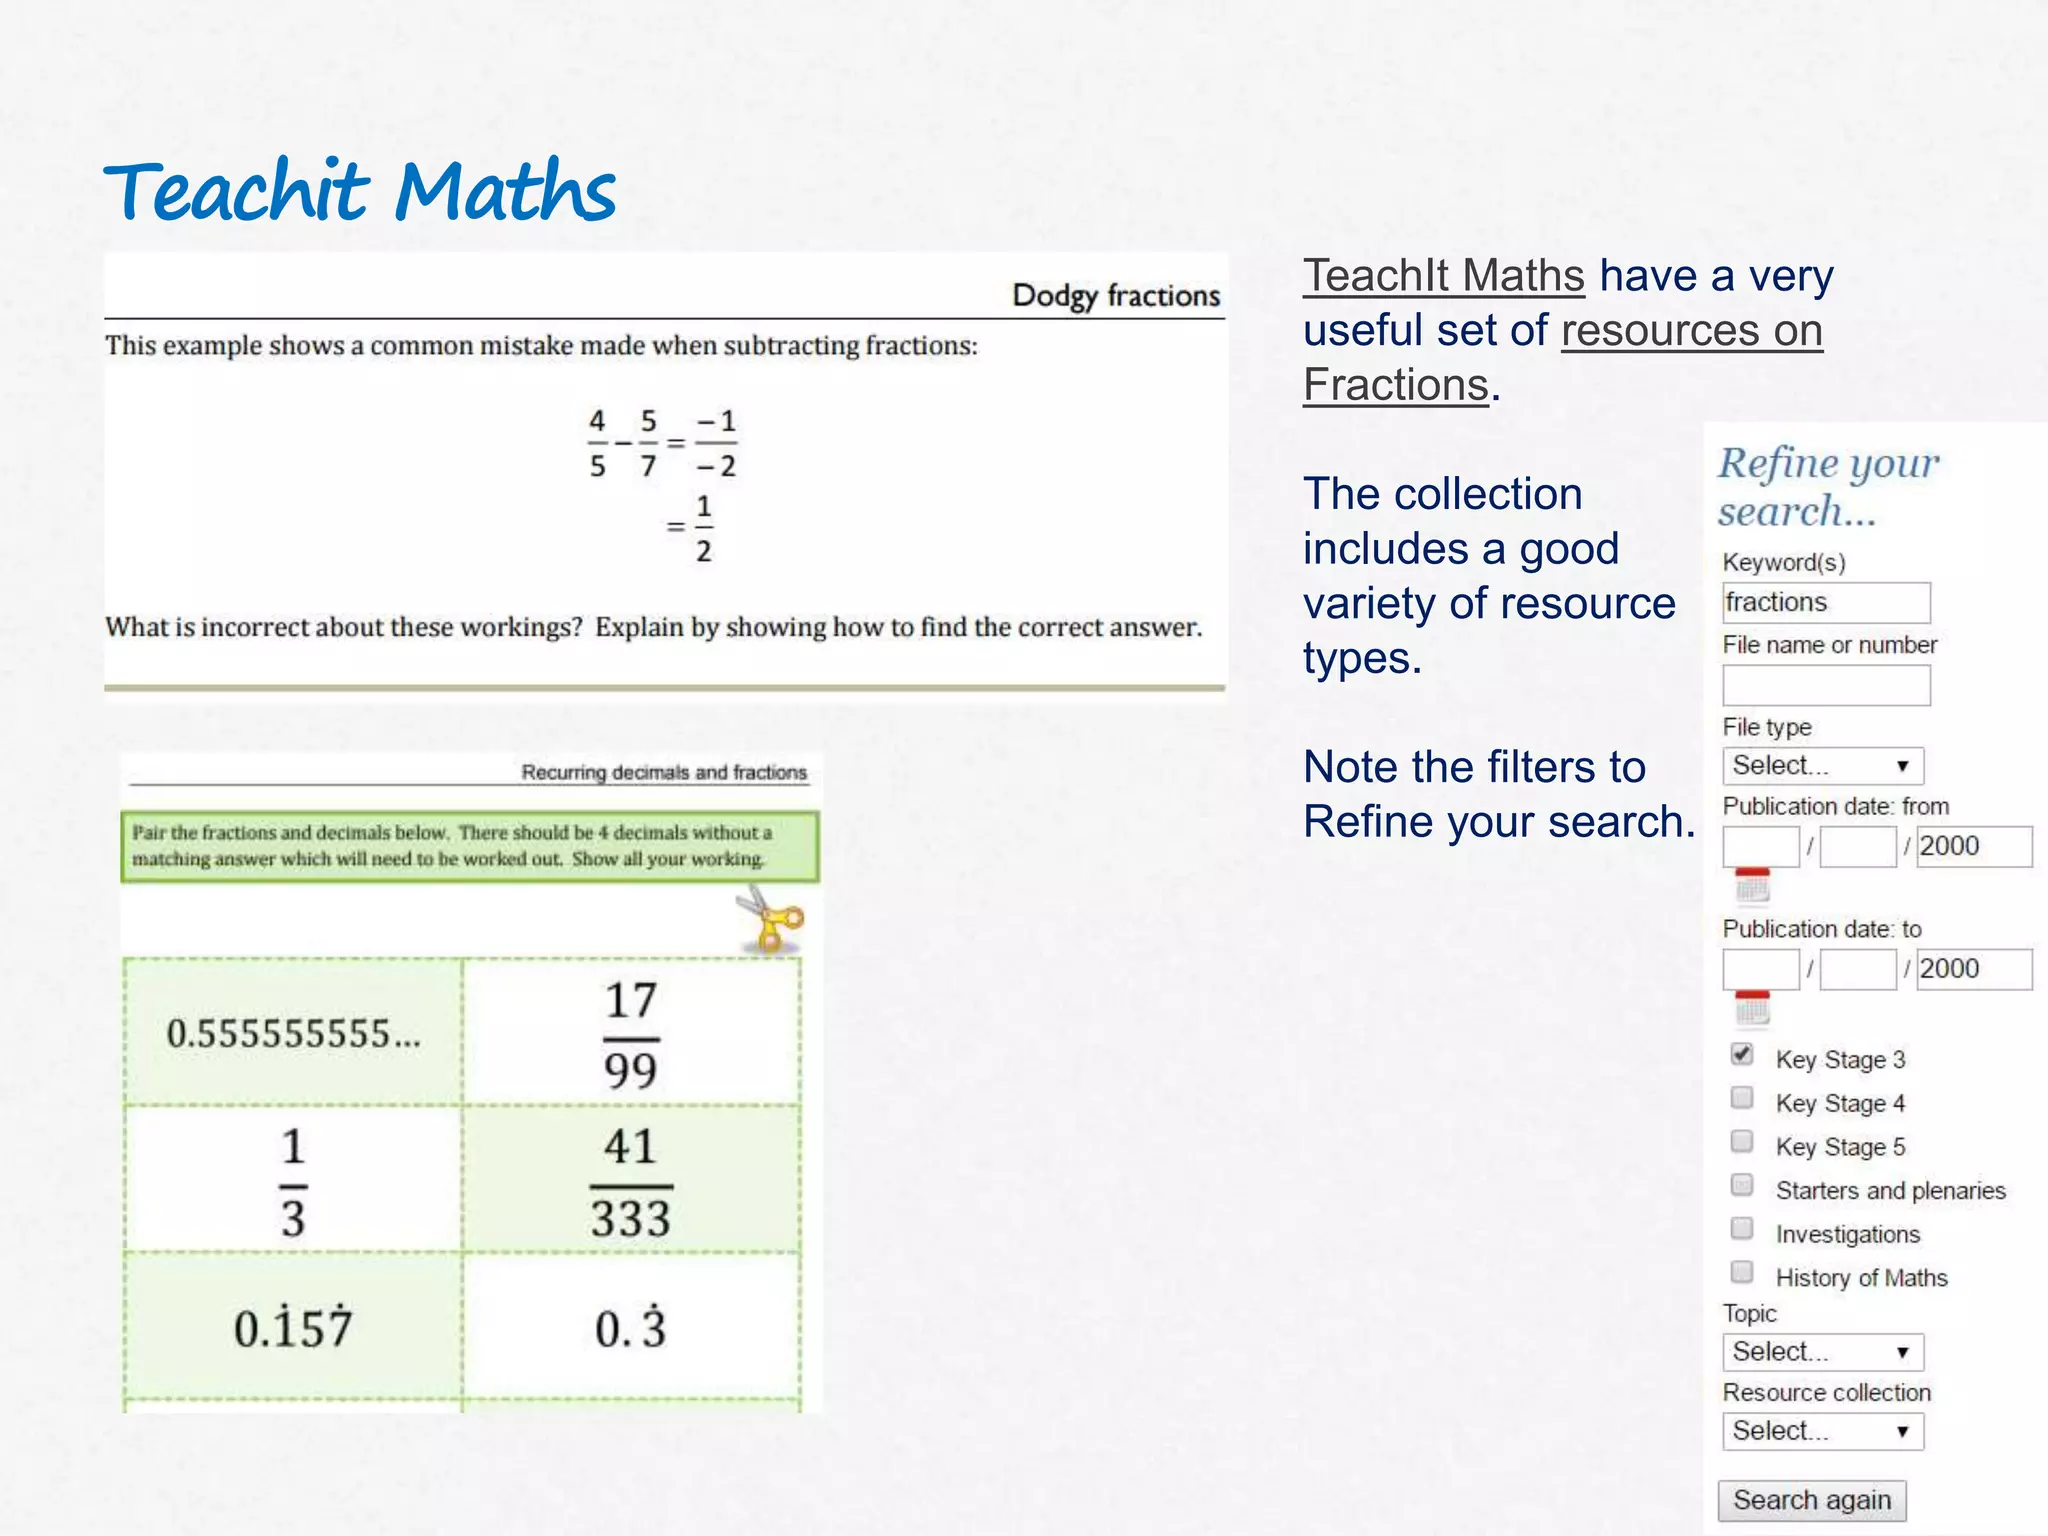This screenshot has height=1536, width=2048.
Task: Select the 41/333 fraction card
Action: [x=631, y=1179]
